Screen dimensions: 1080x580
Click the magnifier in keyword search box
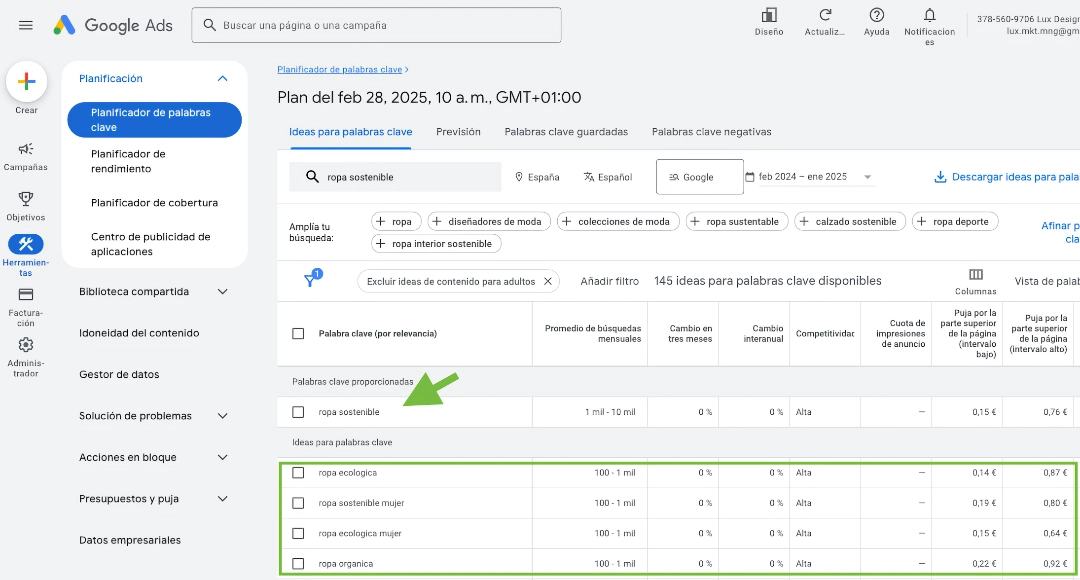312,177
